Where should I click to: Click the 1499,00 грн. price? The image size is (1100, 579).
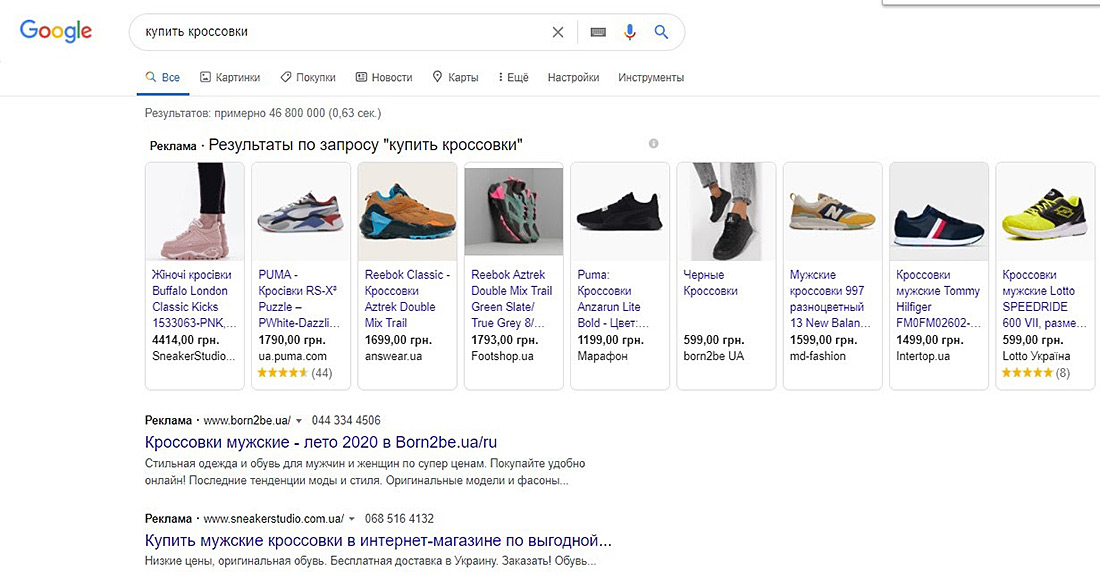coord(930,340)
